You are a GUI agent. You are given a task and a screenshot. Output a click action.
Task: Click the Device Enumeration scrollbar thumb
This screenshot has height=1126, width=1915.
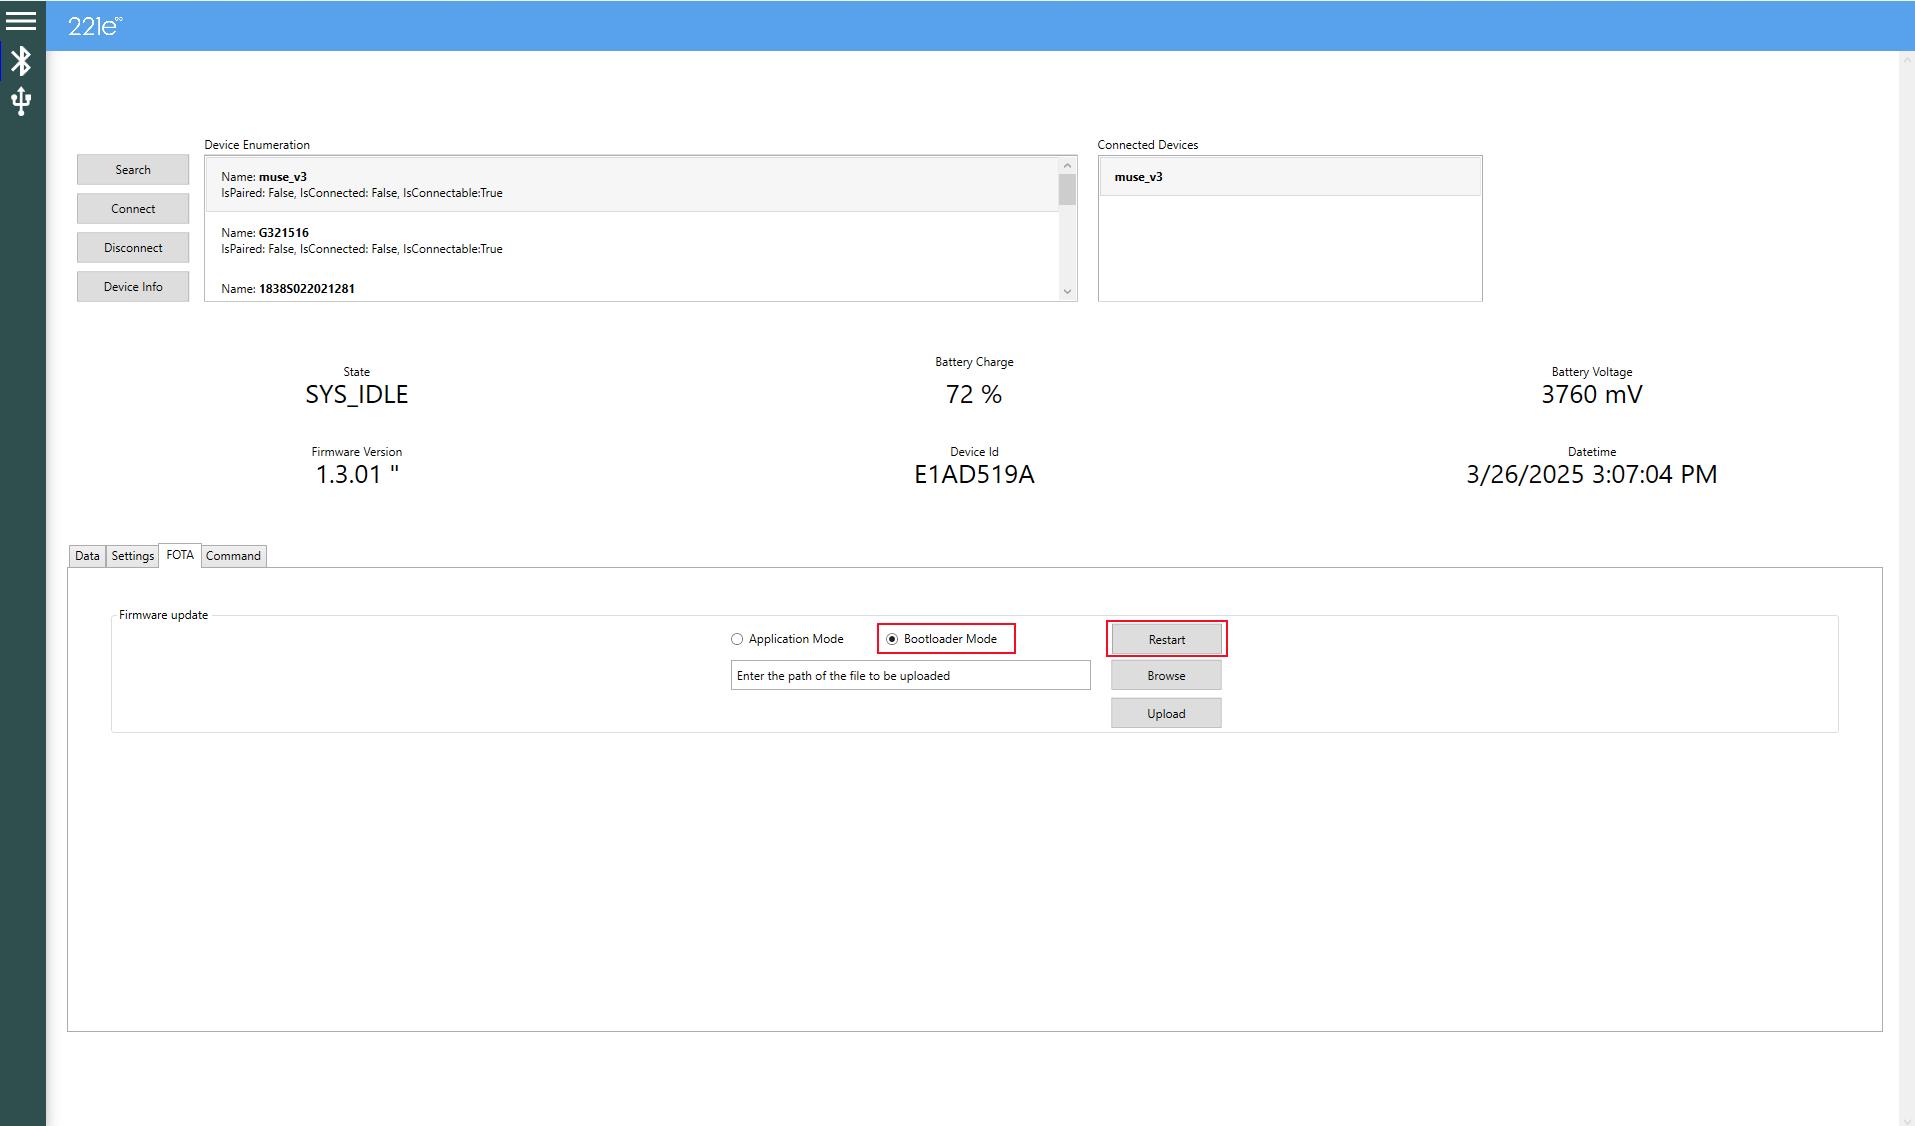point(1067,189)
